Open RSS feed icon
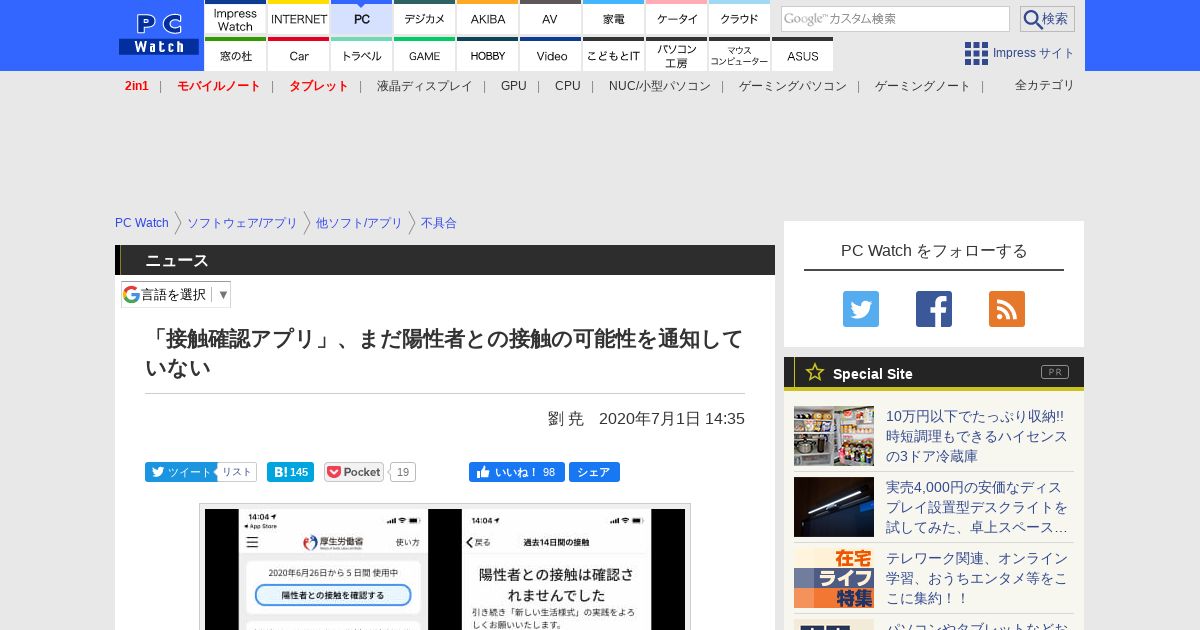This screenshot has width=1200, height=630. click(x=1007, y=309)
